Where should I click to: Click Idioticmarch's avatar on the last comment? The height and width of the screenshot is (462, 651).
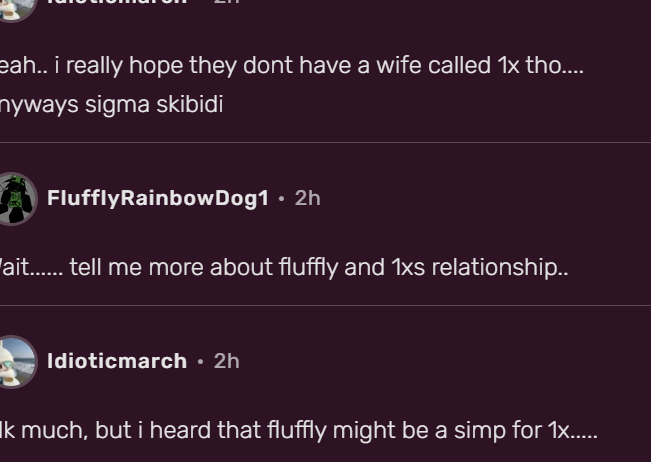pos(16,361)
